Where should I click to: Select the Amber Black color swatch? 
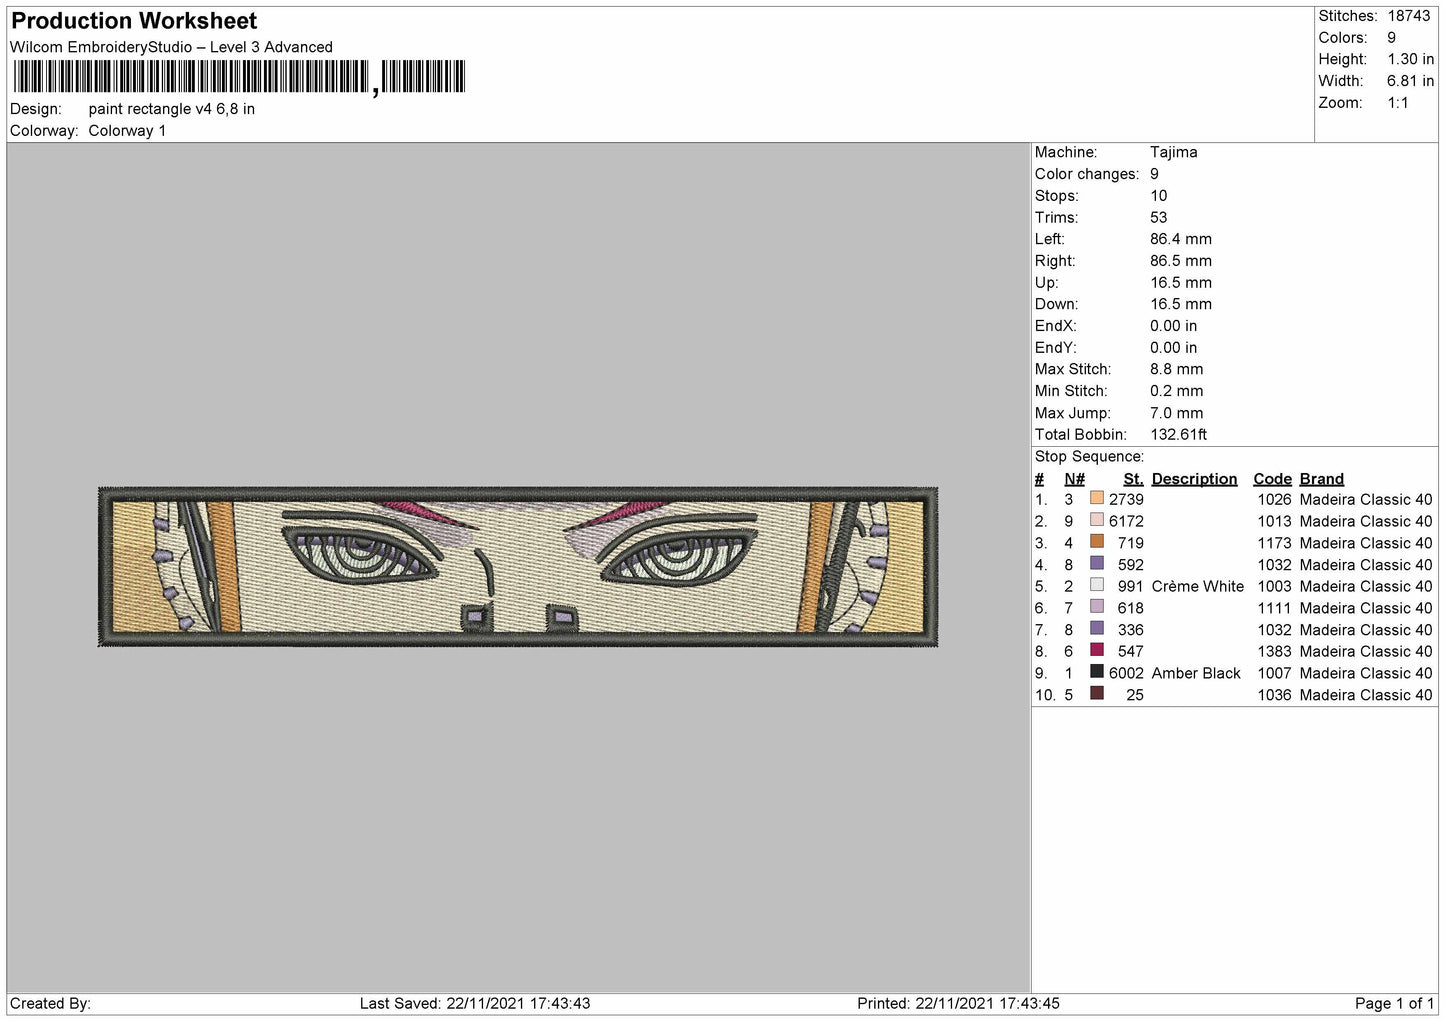pos(1097,673)
